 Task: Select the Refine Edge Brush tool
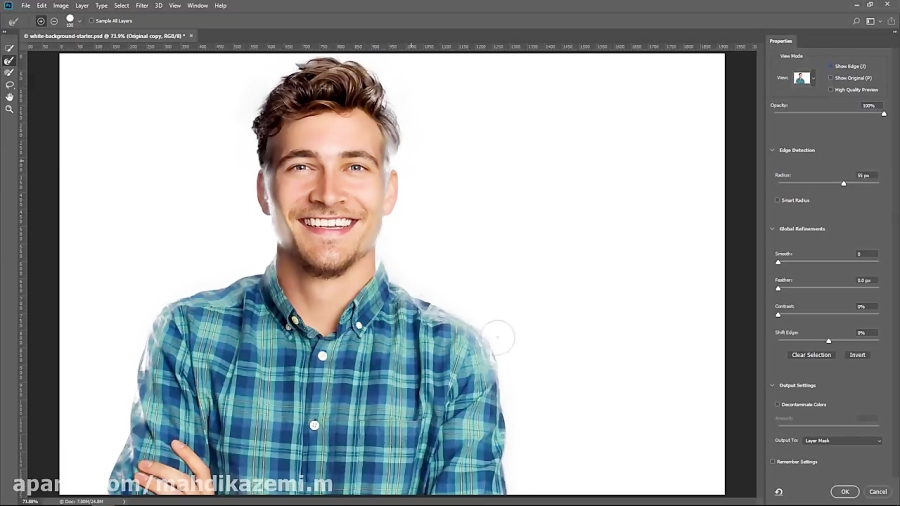point(9,61)
